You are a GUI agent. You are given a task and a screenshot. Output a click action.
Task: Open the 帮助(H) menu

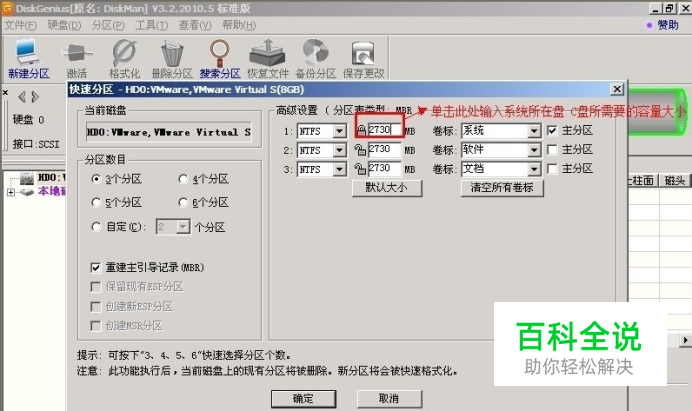click(239, 25)
